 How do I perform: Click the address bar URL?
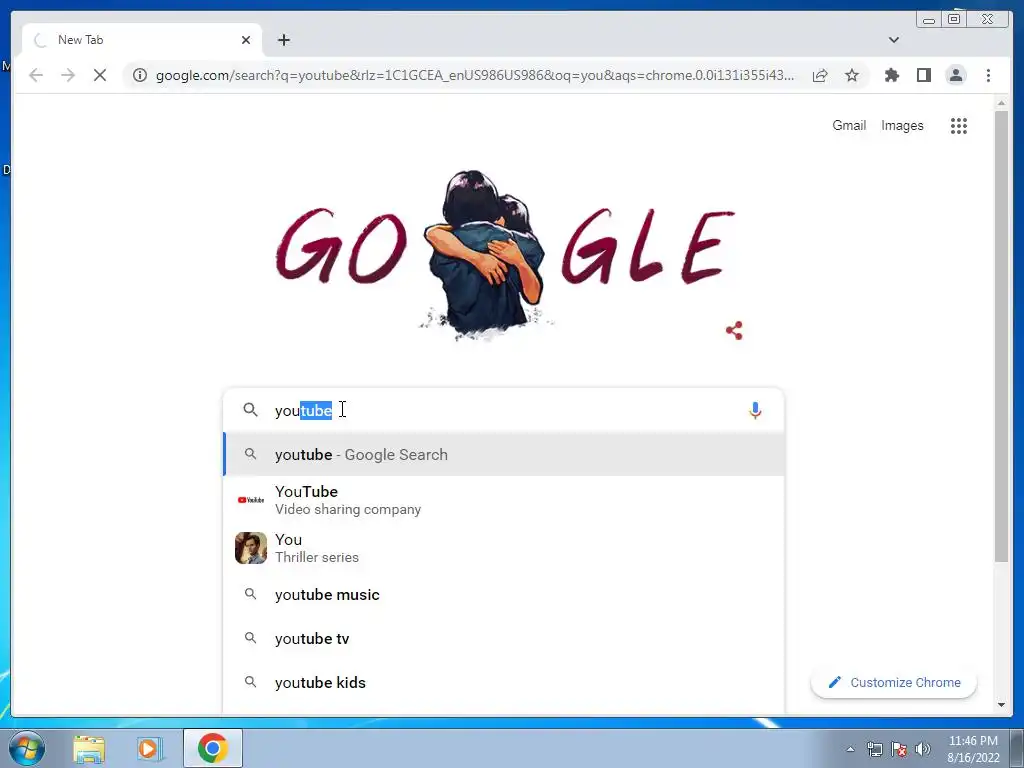tap(475, 75)
